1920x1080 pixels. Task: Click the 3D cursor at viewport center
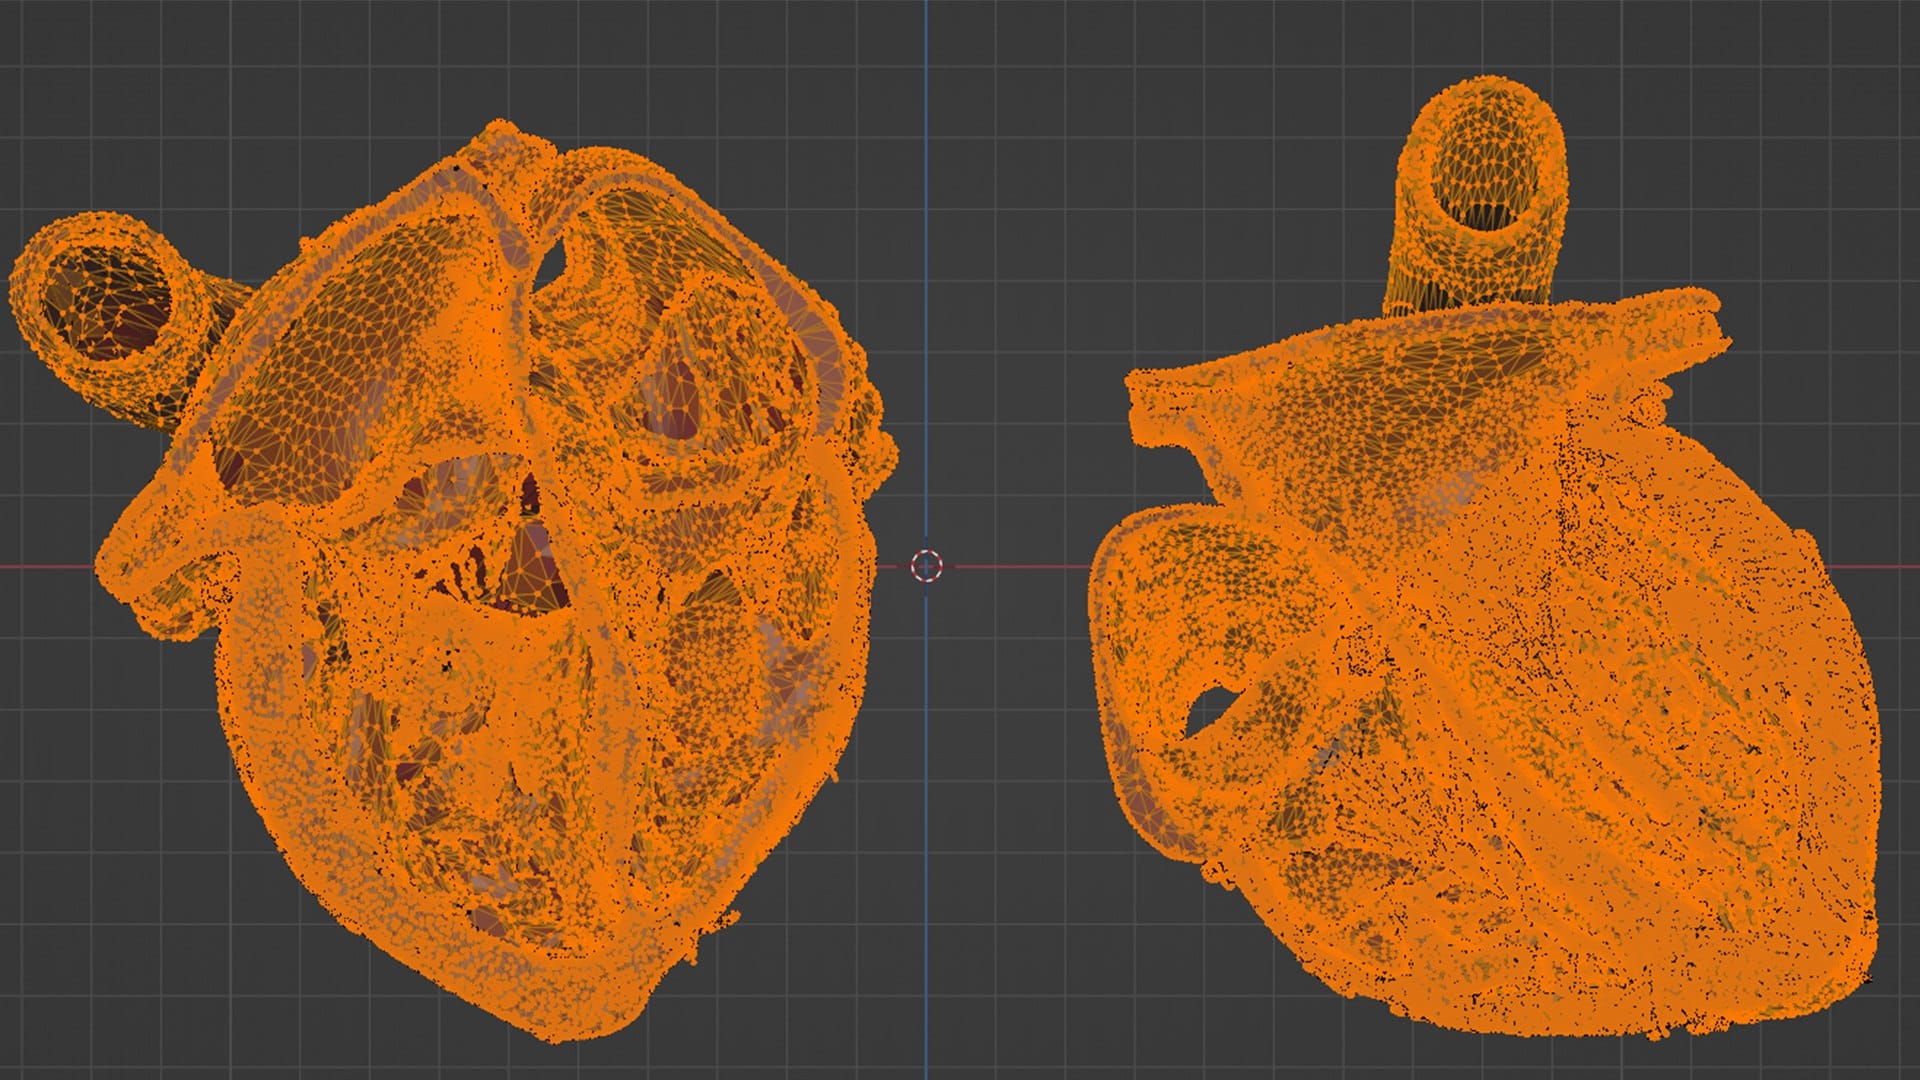tap(927, 566)
